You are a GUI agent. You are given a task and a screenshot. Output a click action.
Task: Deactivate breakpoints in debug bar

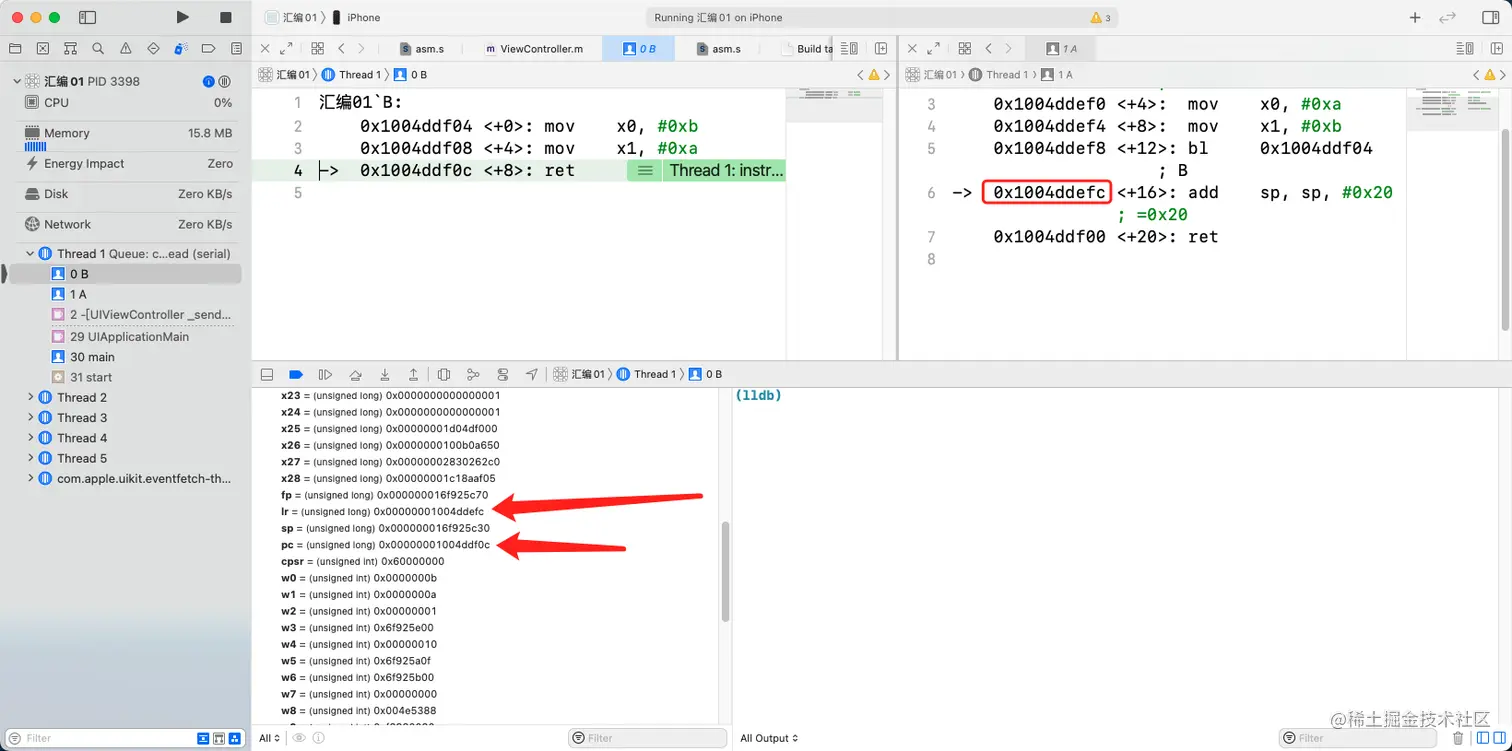point(296,374)
